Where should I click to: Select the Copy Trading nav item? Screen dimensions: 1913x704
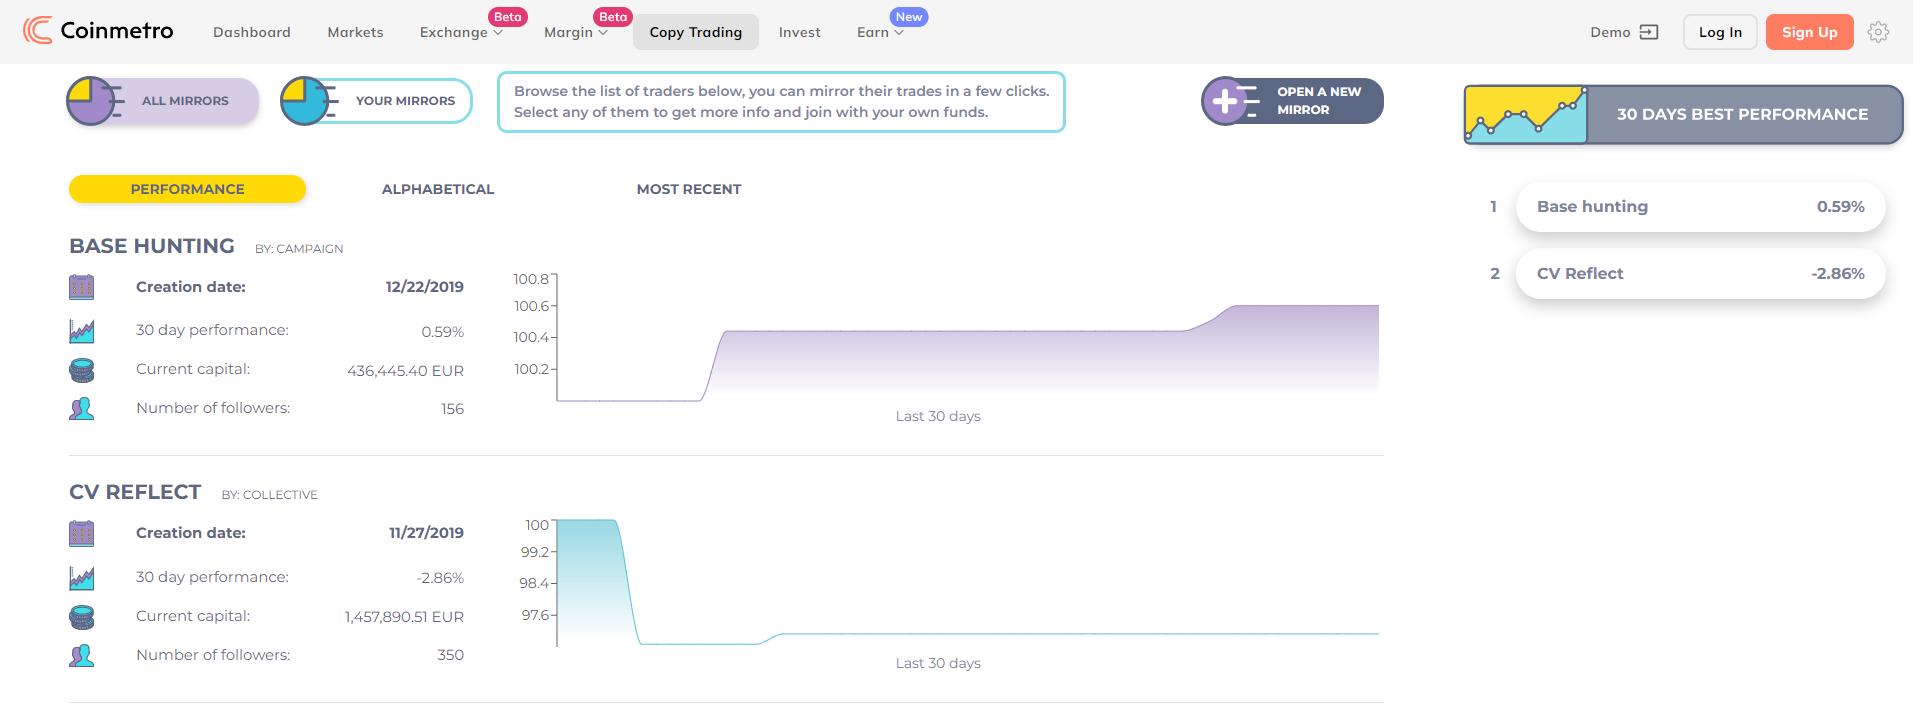coord(696,32)
